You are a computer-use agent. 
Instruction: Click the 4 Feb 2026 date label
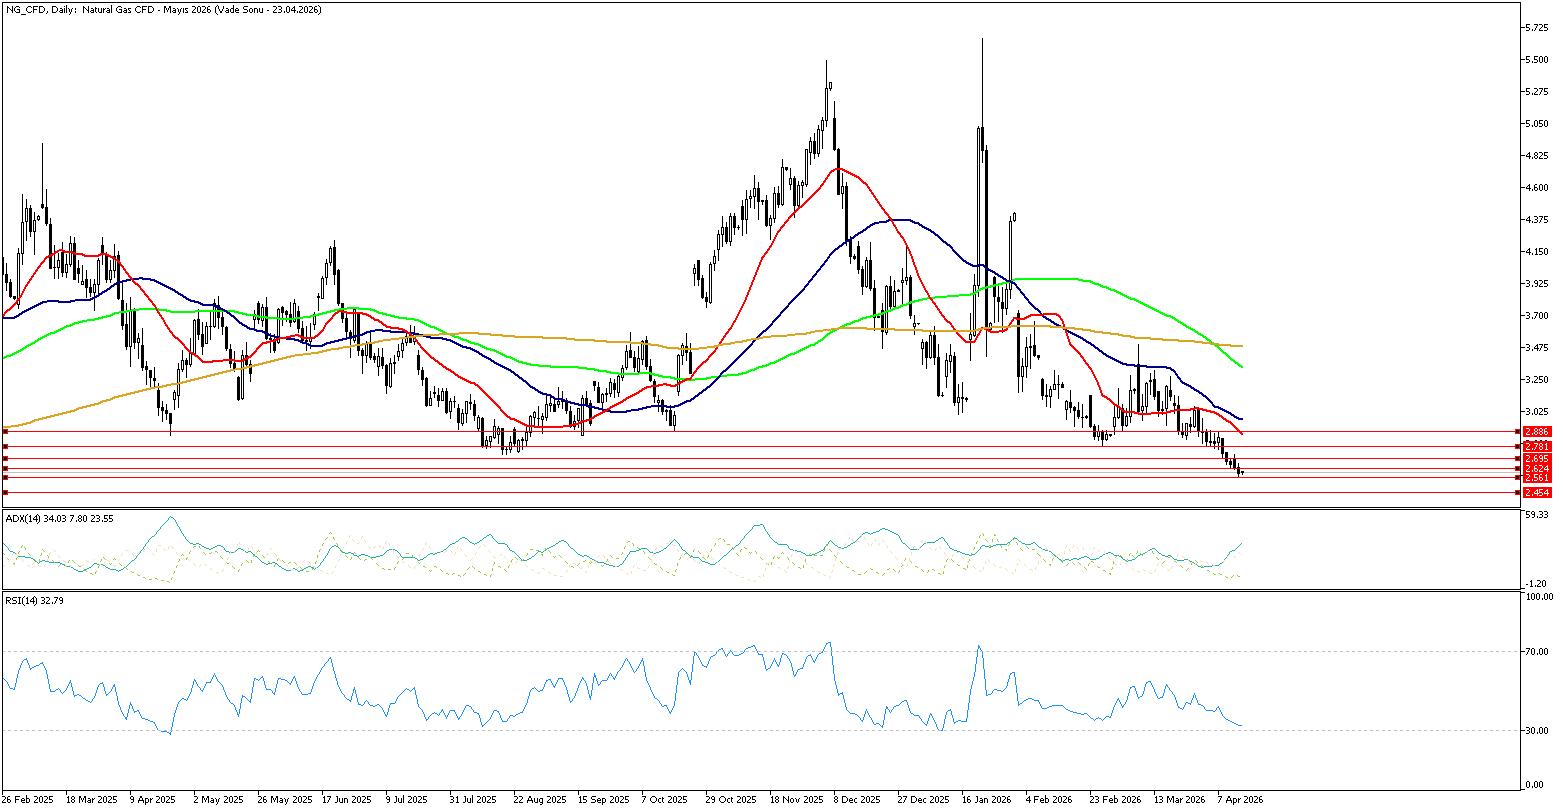(1049, 800)
